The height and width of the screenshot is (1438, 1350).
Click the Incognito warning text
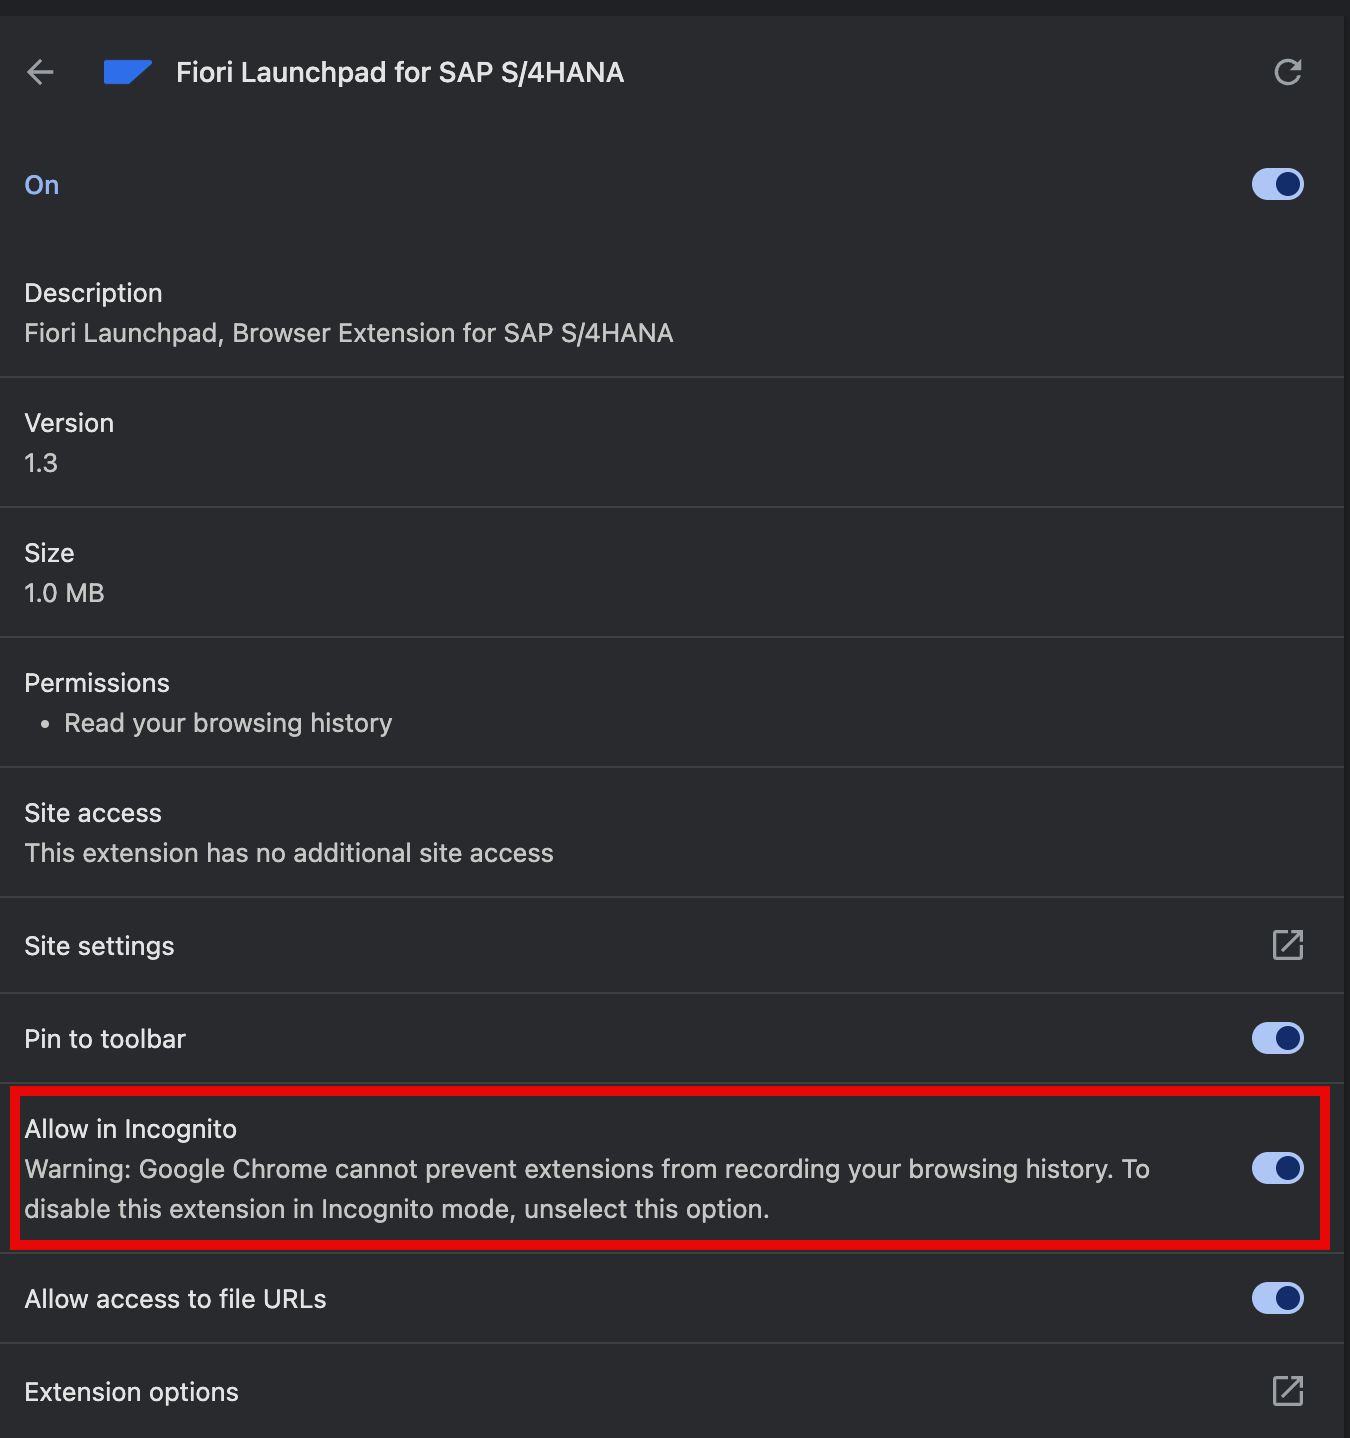587,1189
